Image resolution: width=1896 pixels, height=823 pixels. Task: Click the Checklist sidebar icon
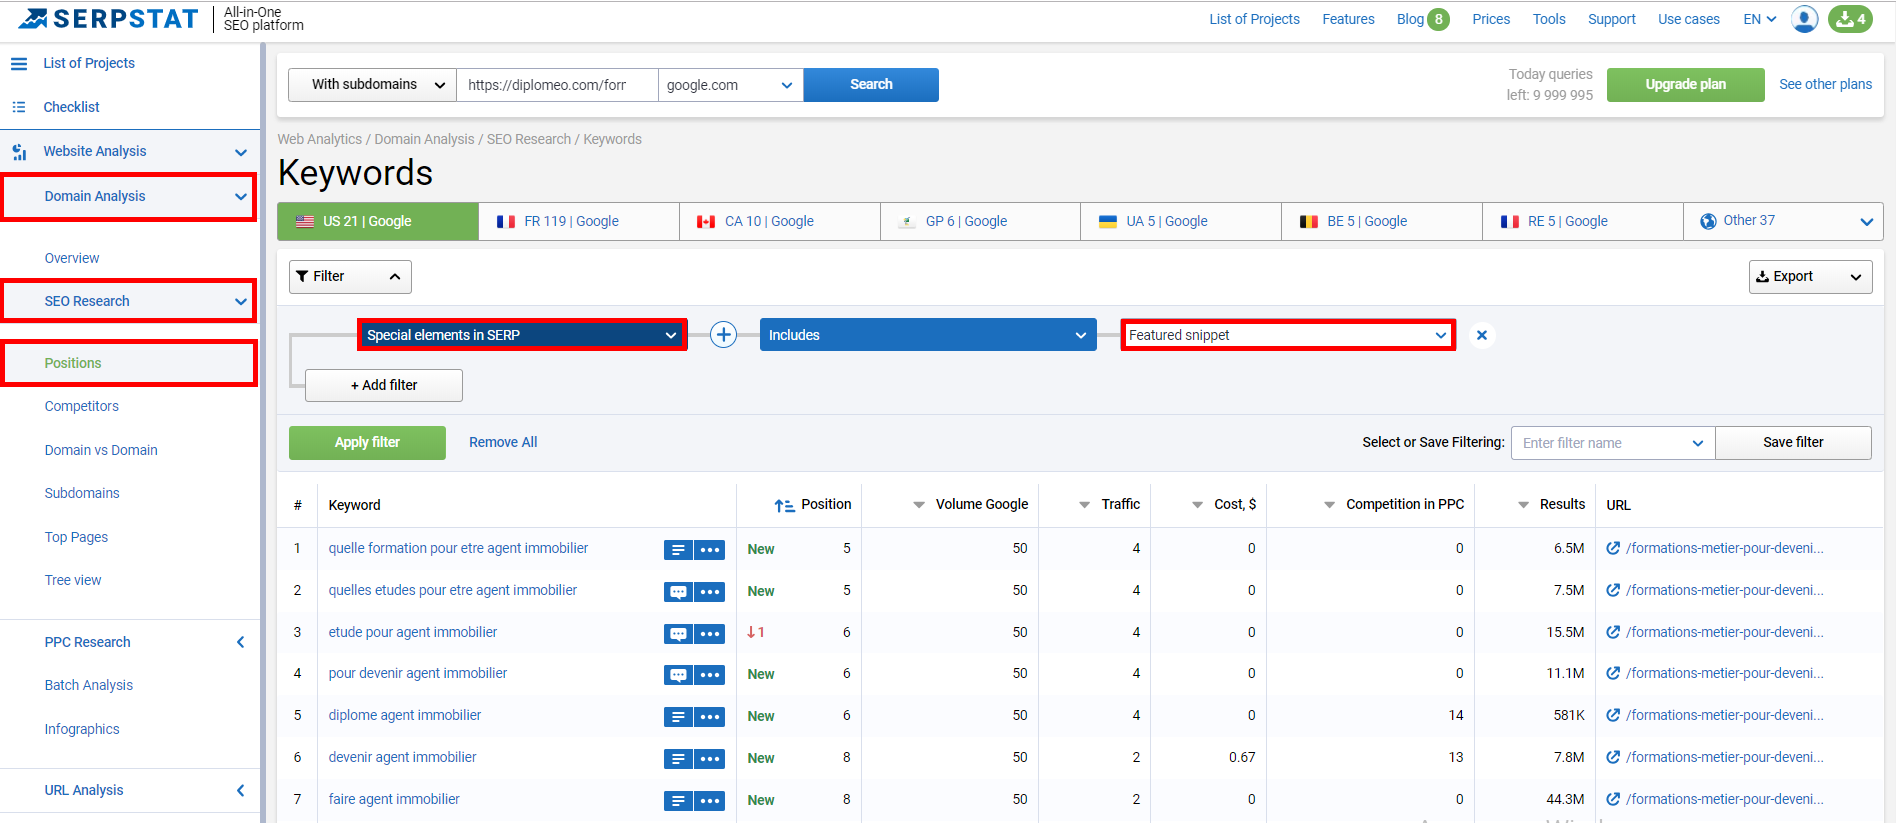point(19,107)
